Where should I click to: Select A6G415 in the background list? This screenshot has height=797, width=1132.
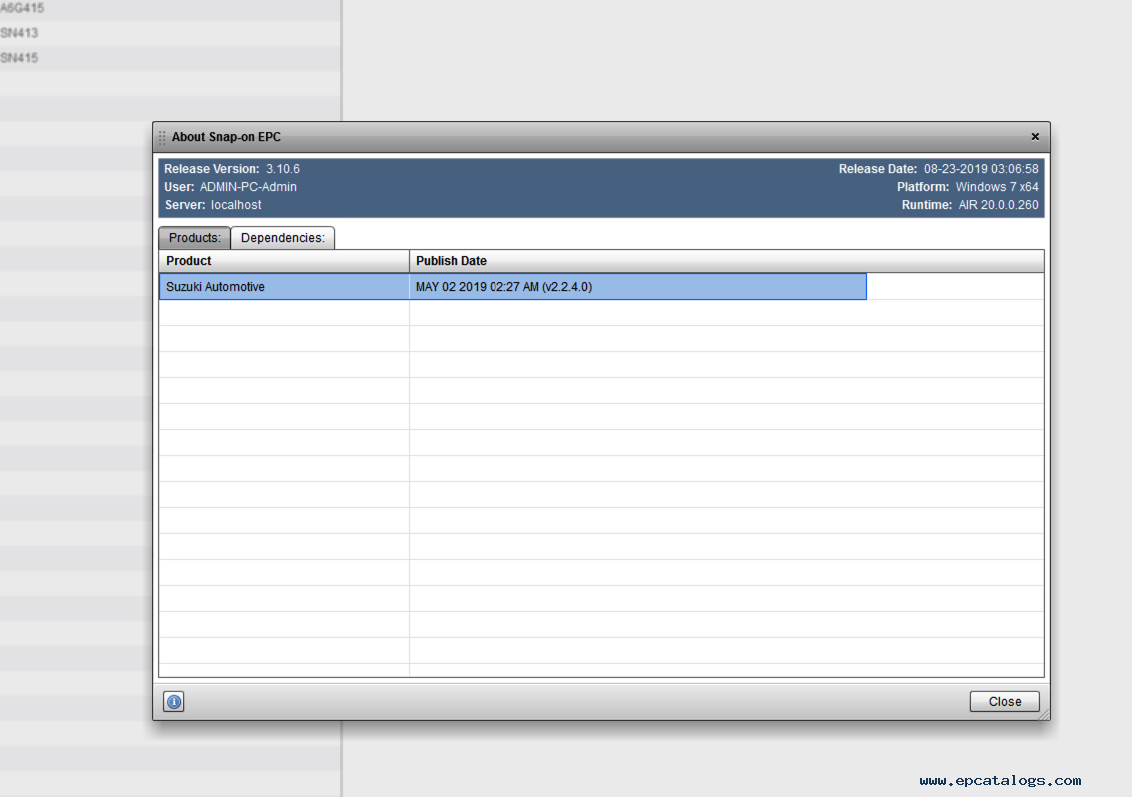(170, 9)
